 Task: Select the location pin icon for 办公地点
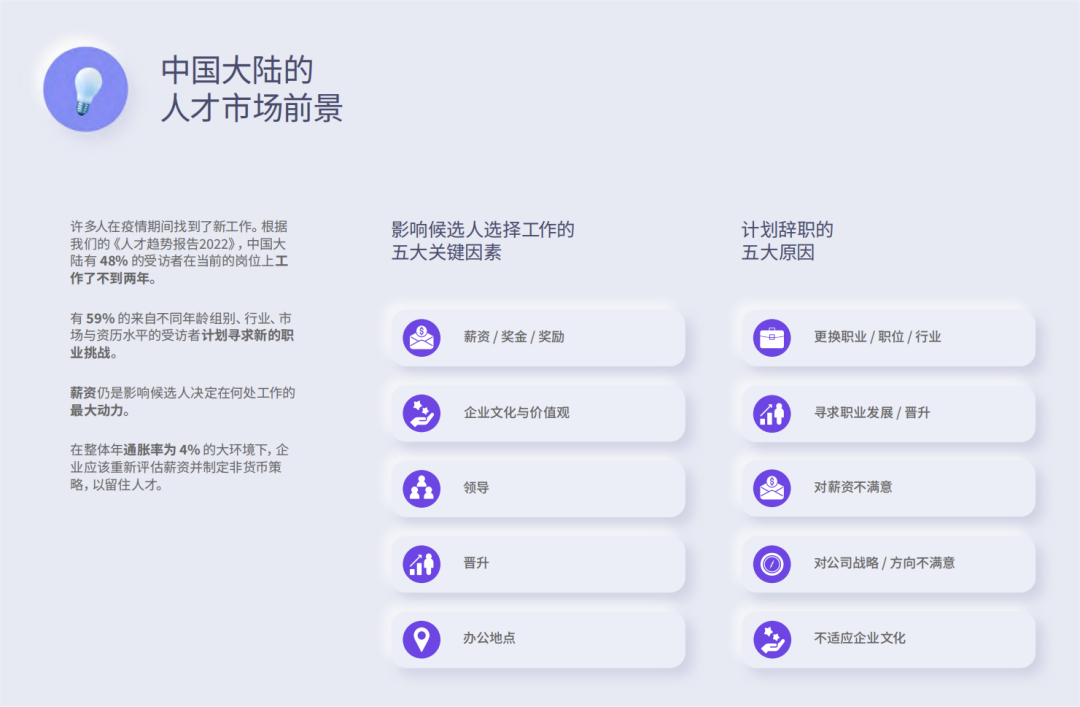pyautogui.click(x=421, y=638)
